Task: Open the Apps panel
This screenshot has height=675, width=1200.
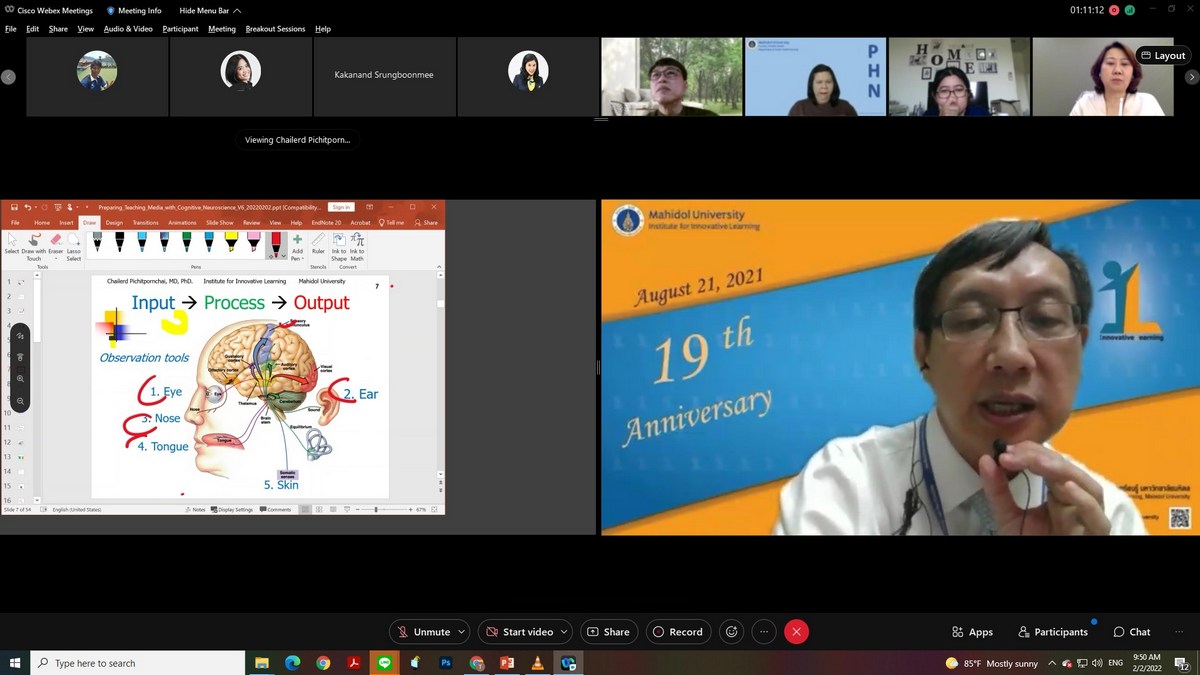Action: pos(972,632)
